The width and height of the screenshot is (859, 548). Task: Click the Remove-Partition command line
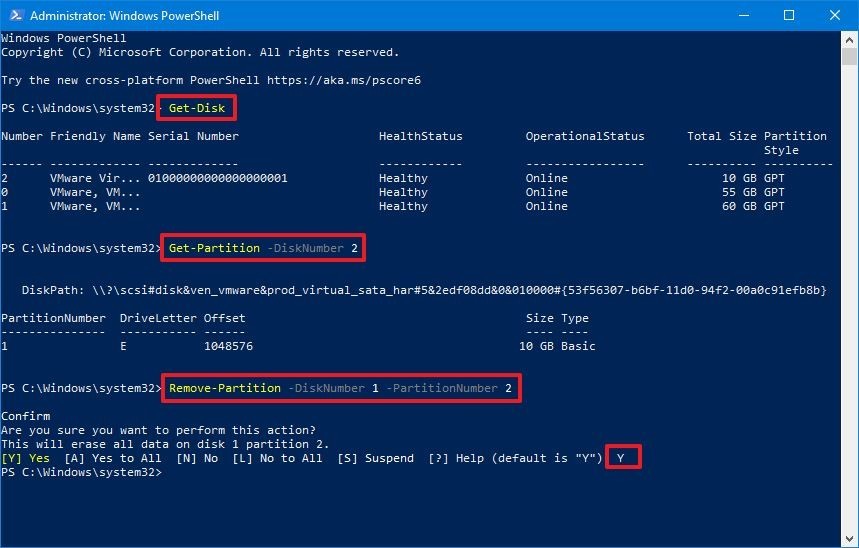(340, 388)
